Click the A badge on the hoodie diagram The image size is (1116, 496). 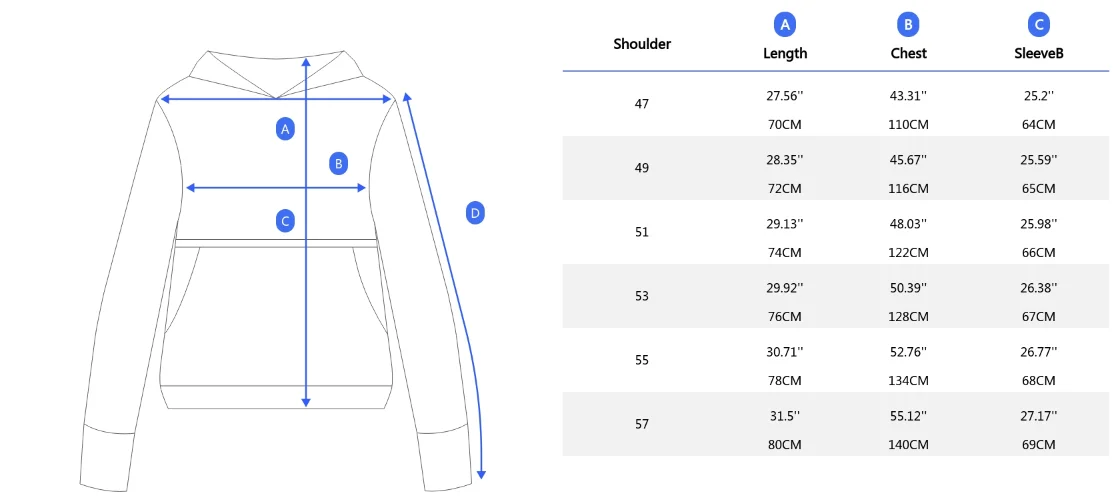pos(285,128)
